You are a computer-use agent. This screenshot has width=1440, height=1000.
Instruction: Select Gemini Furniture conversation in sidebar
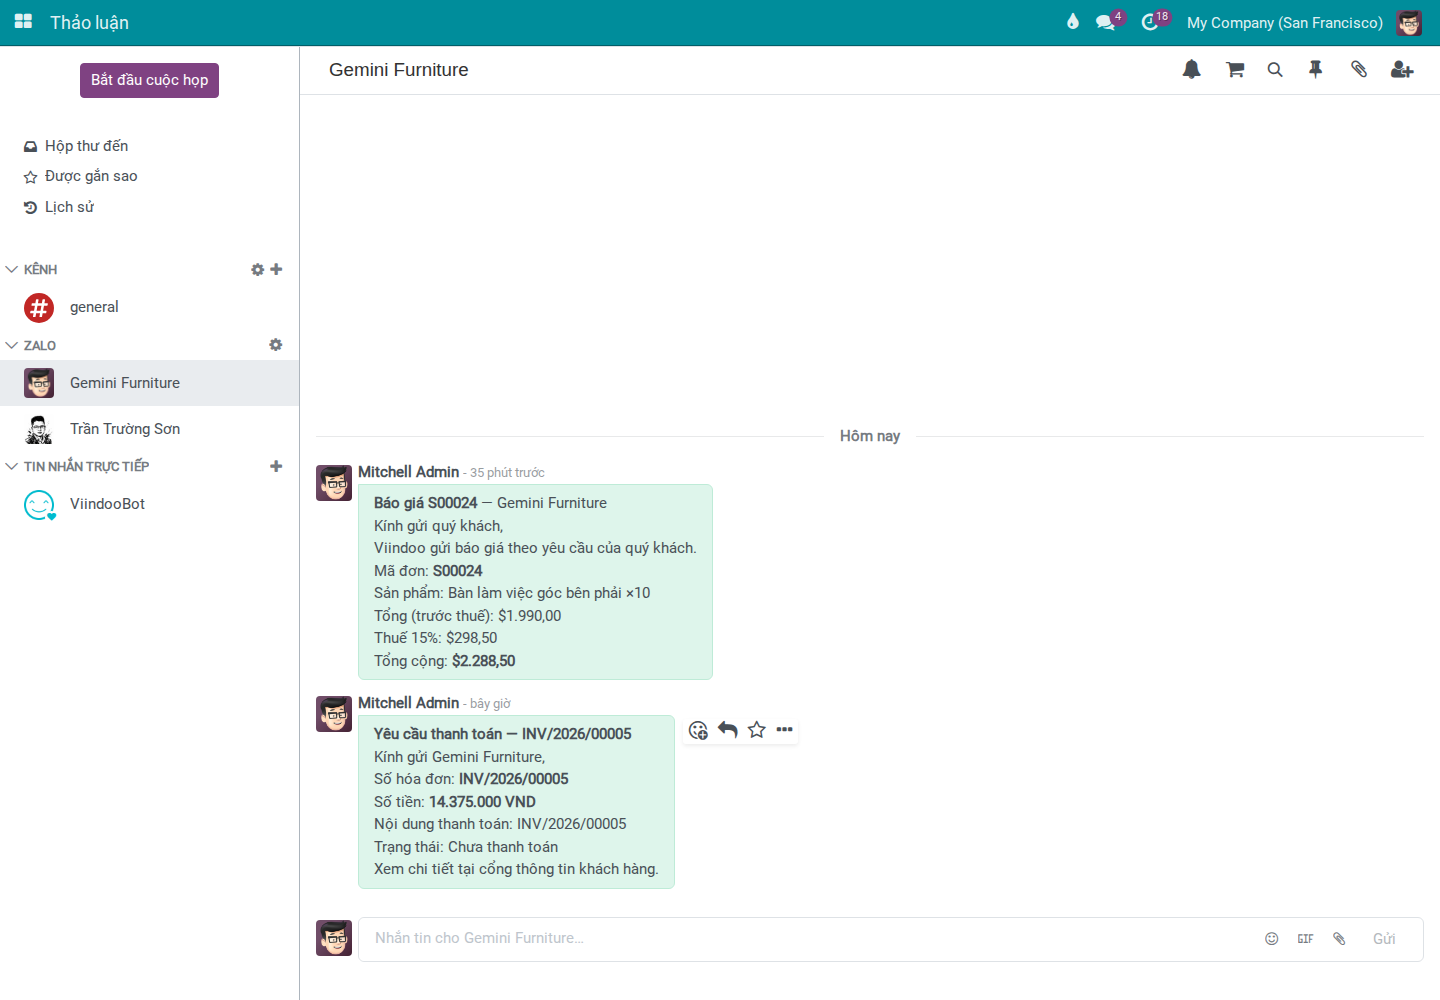pyautogui.click(x=149, y=383)
